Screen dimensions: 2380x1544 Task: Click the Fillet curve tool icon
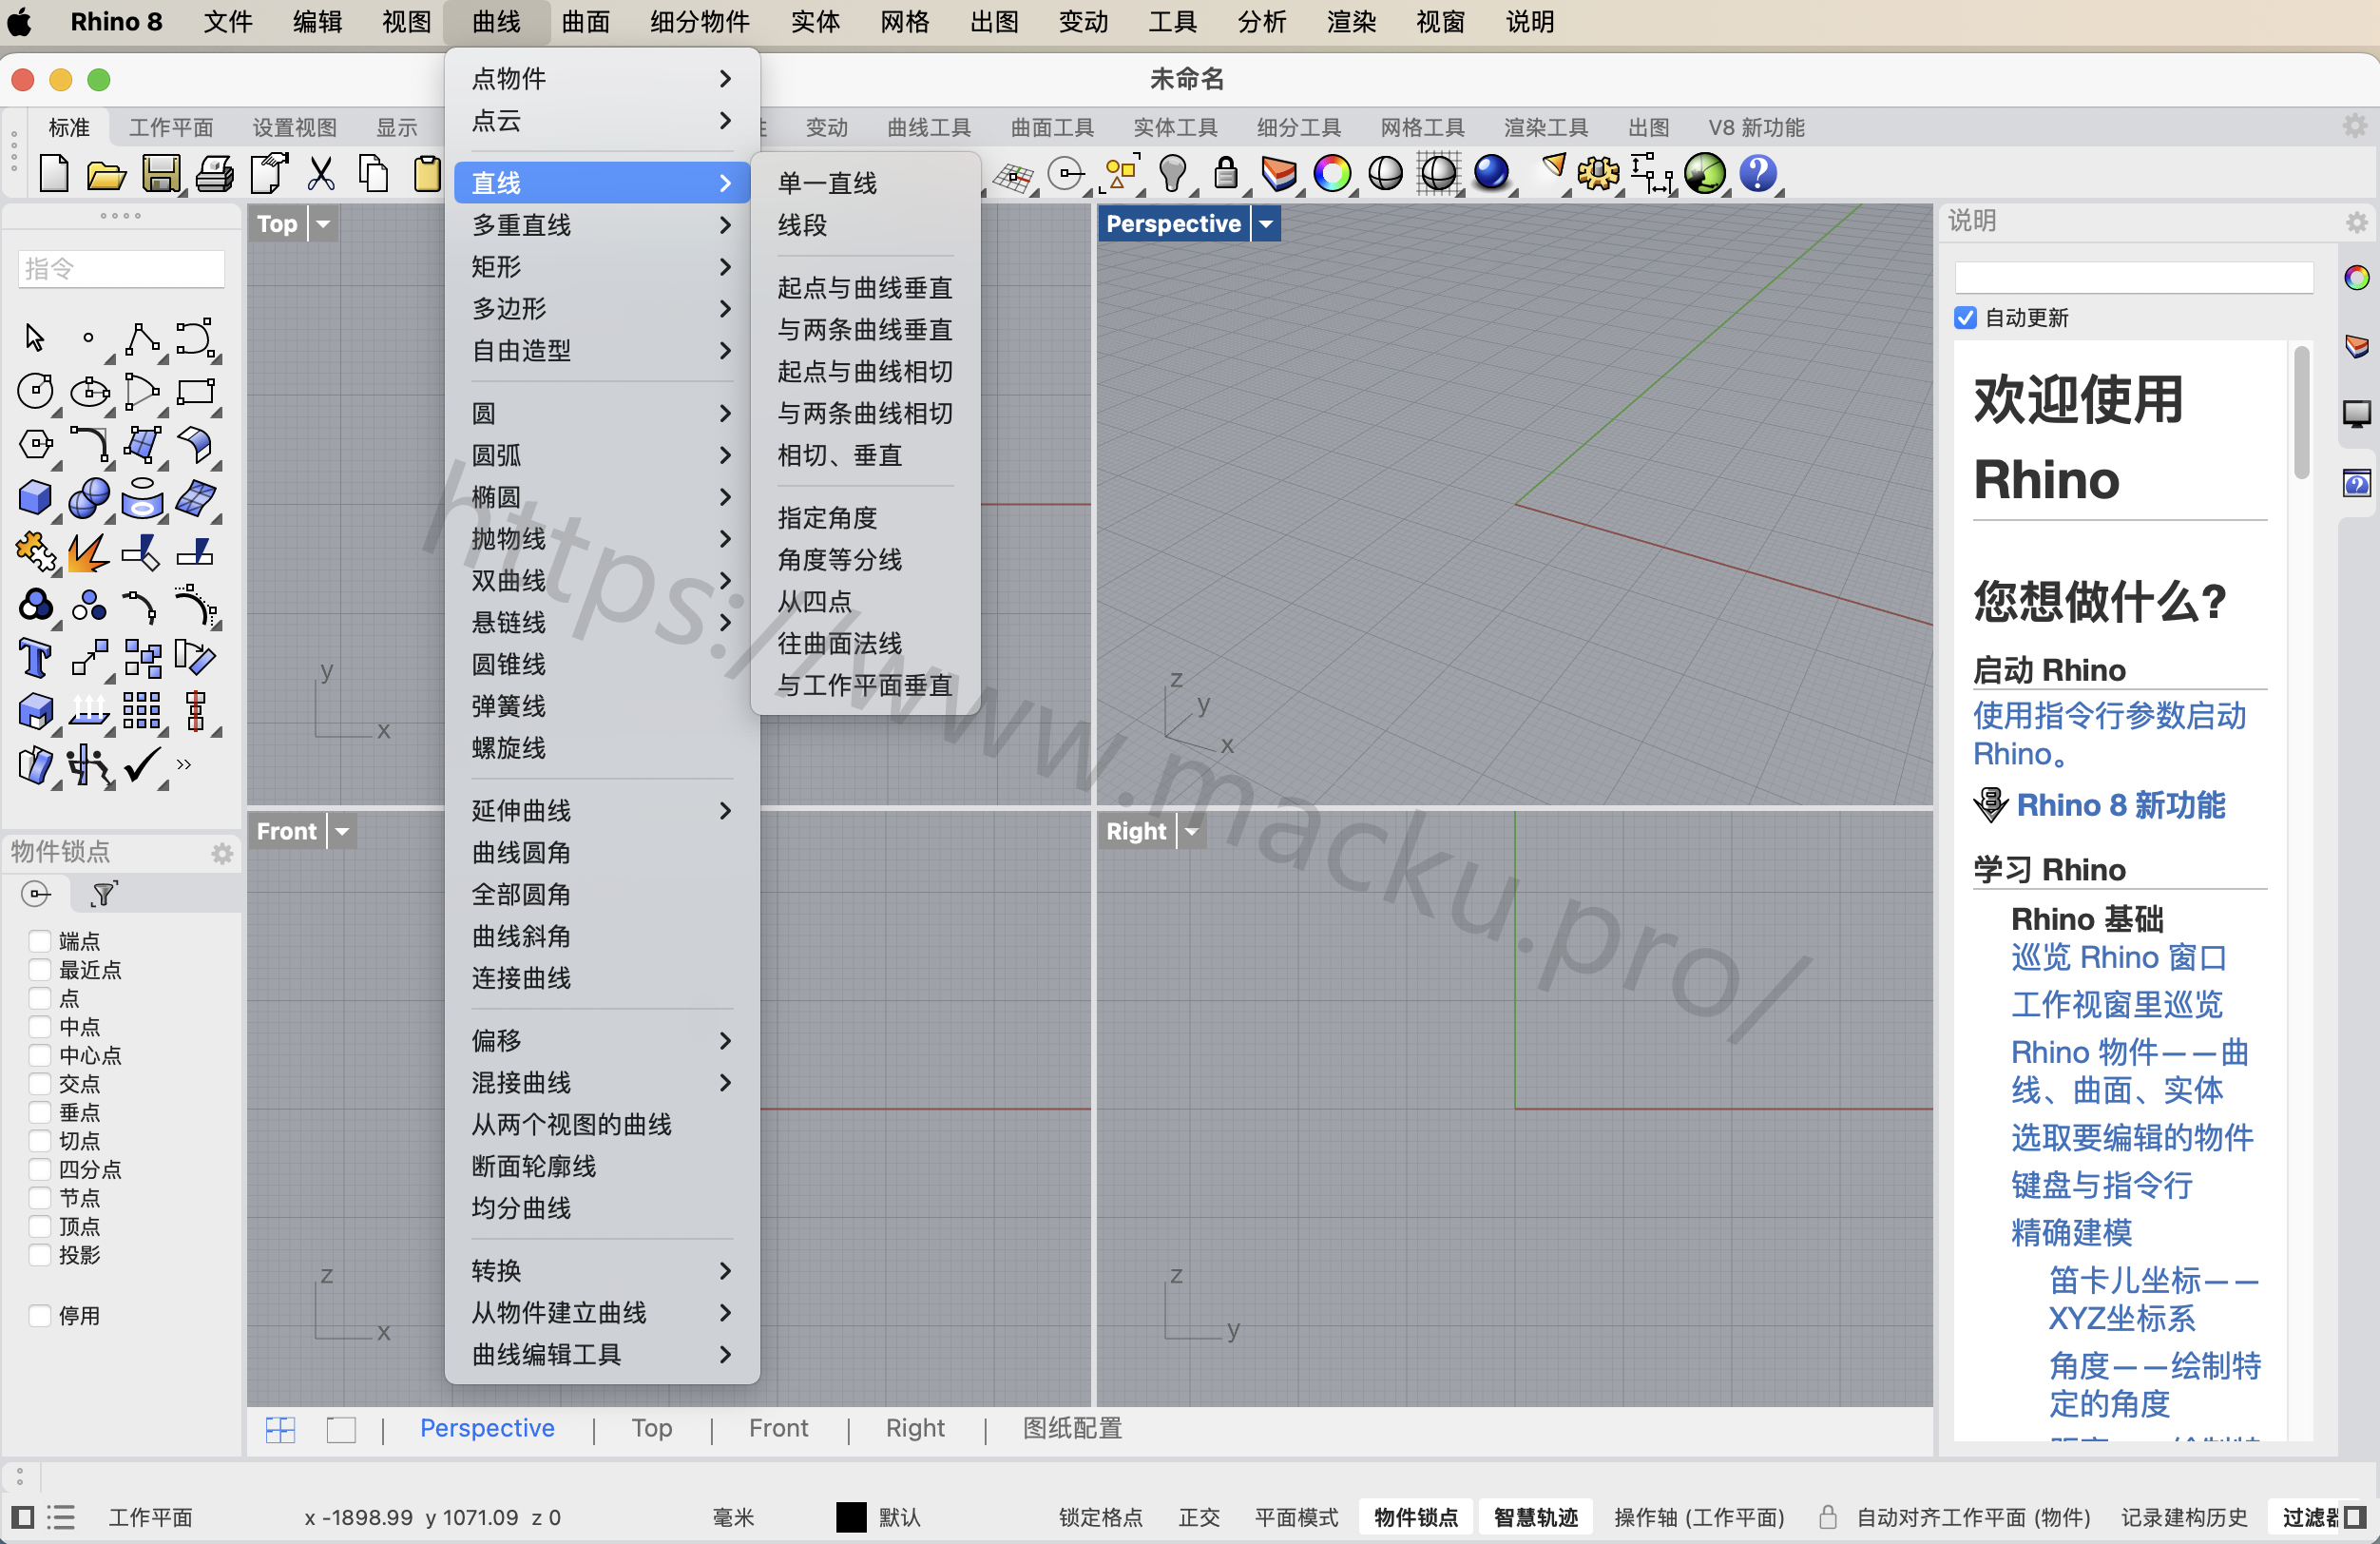[90, 444]
